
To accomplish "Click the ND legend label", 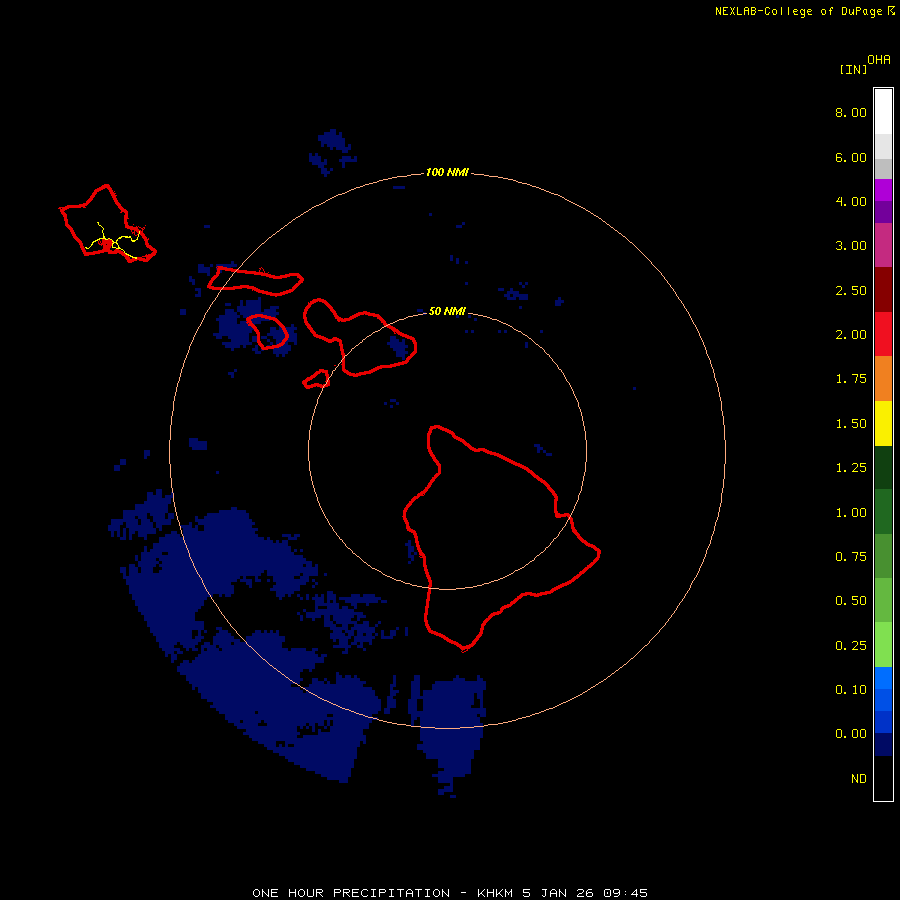I will coord(859,779).
